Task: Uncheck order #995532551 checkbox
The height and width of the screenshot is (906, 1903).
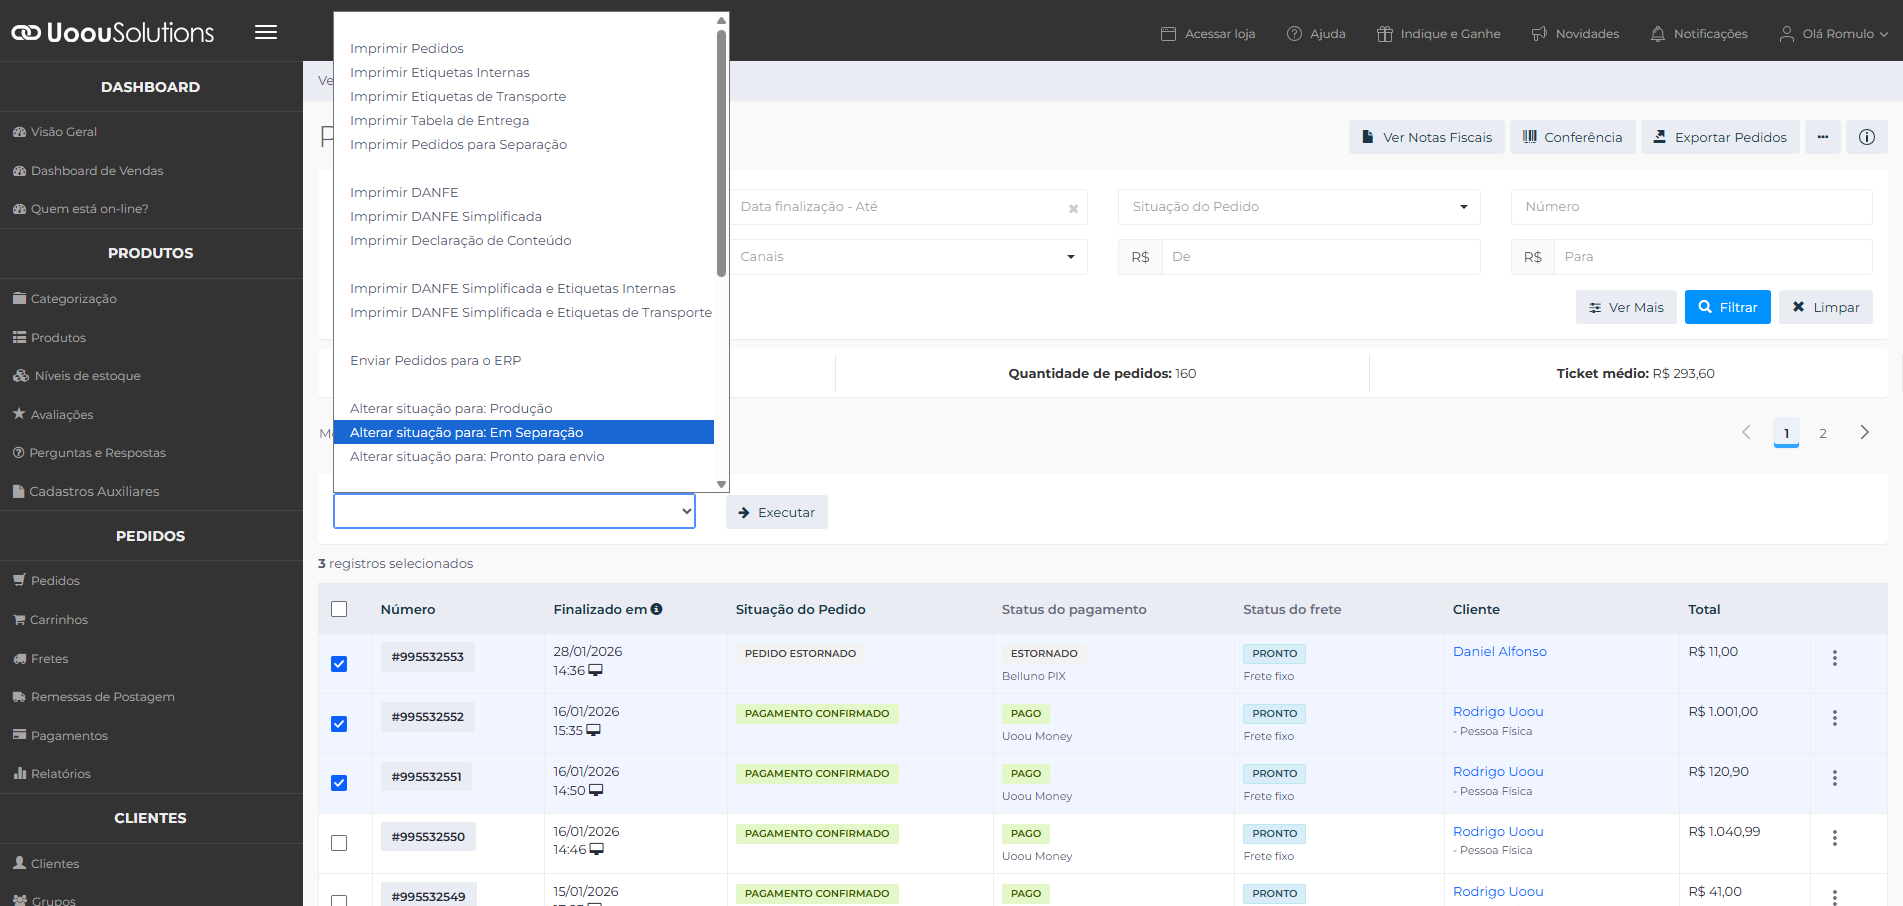Action: tap(339, 783)
